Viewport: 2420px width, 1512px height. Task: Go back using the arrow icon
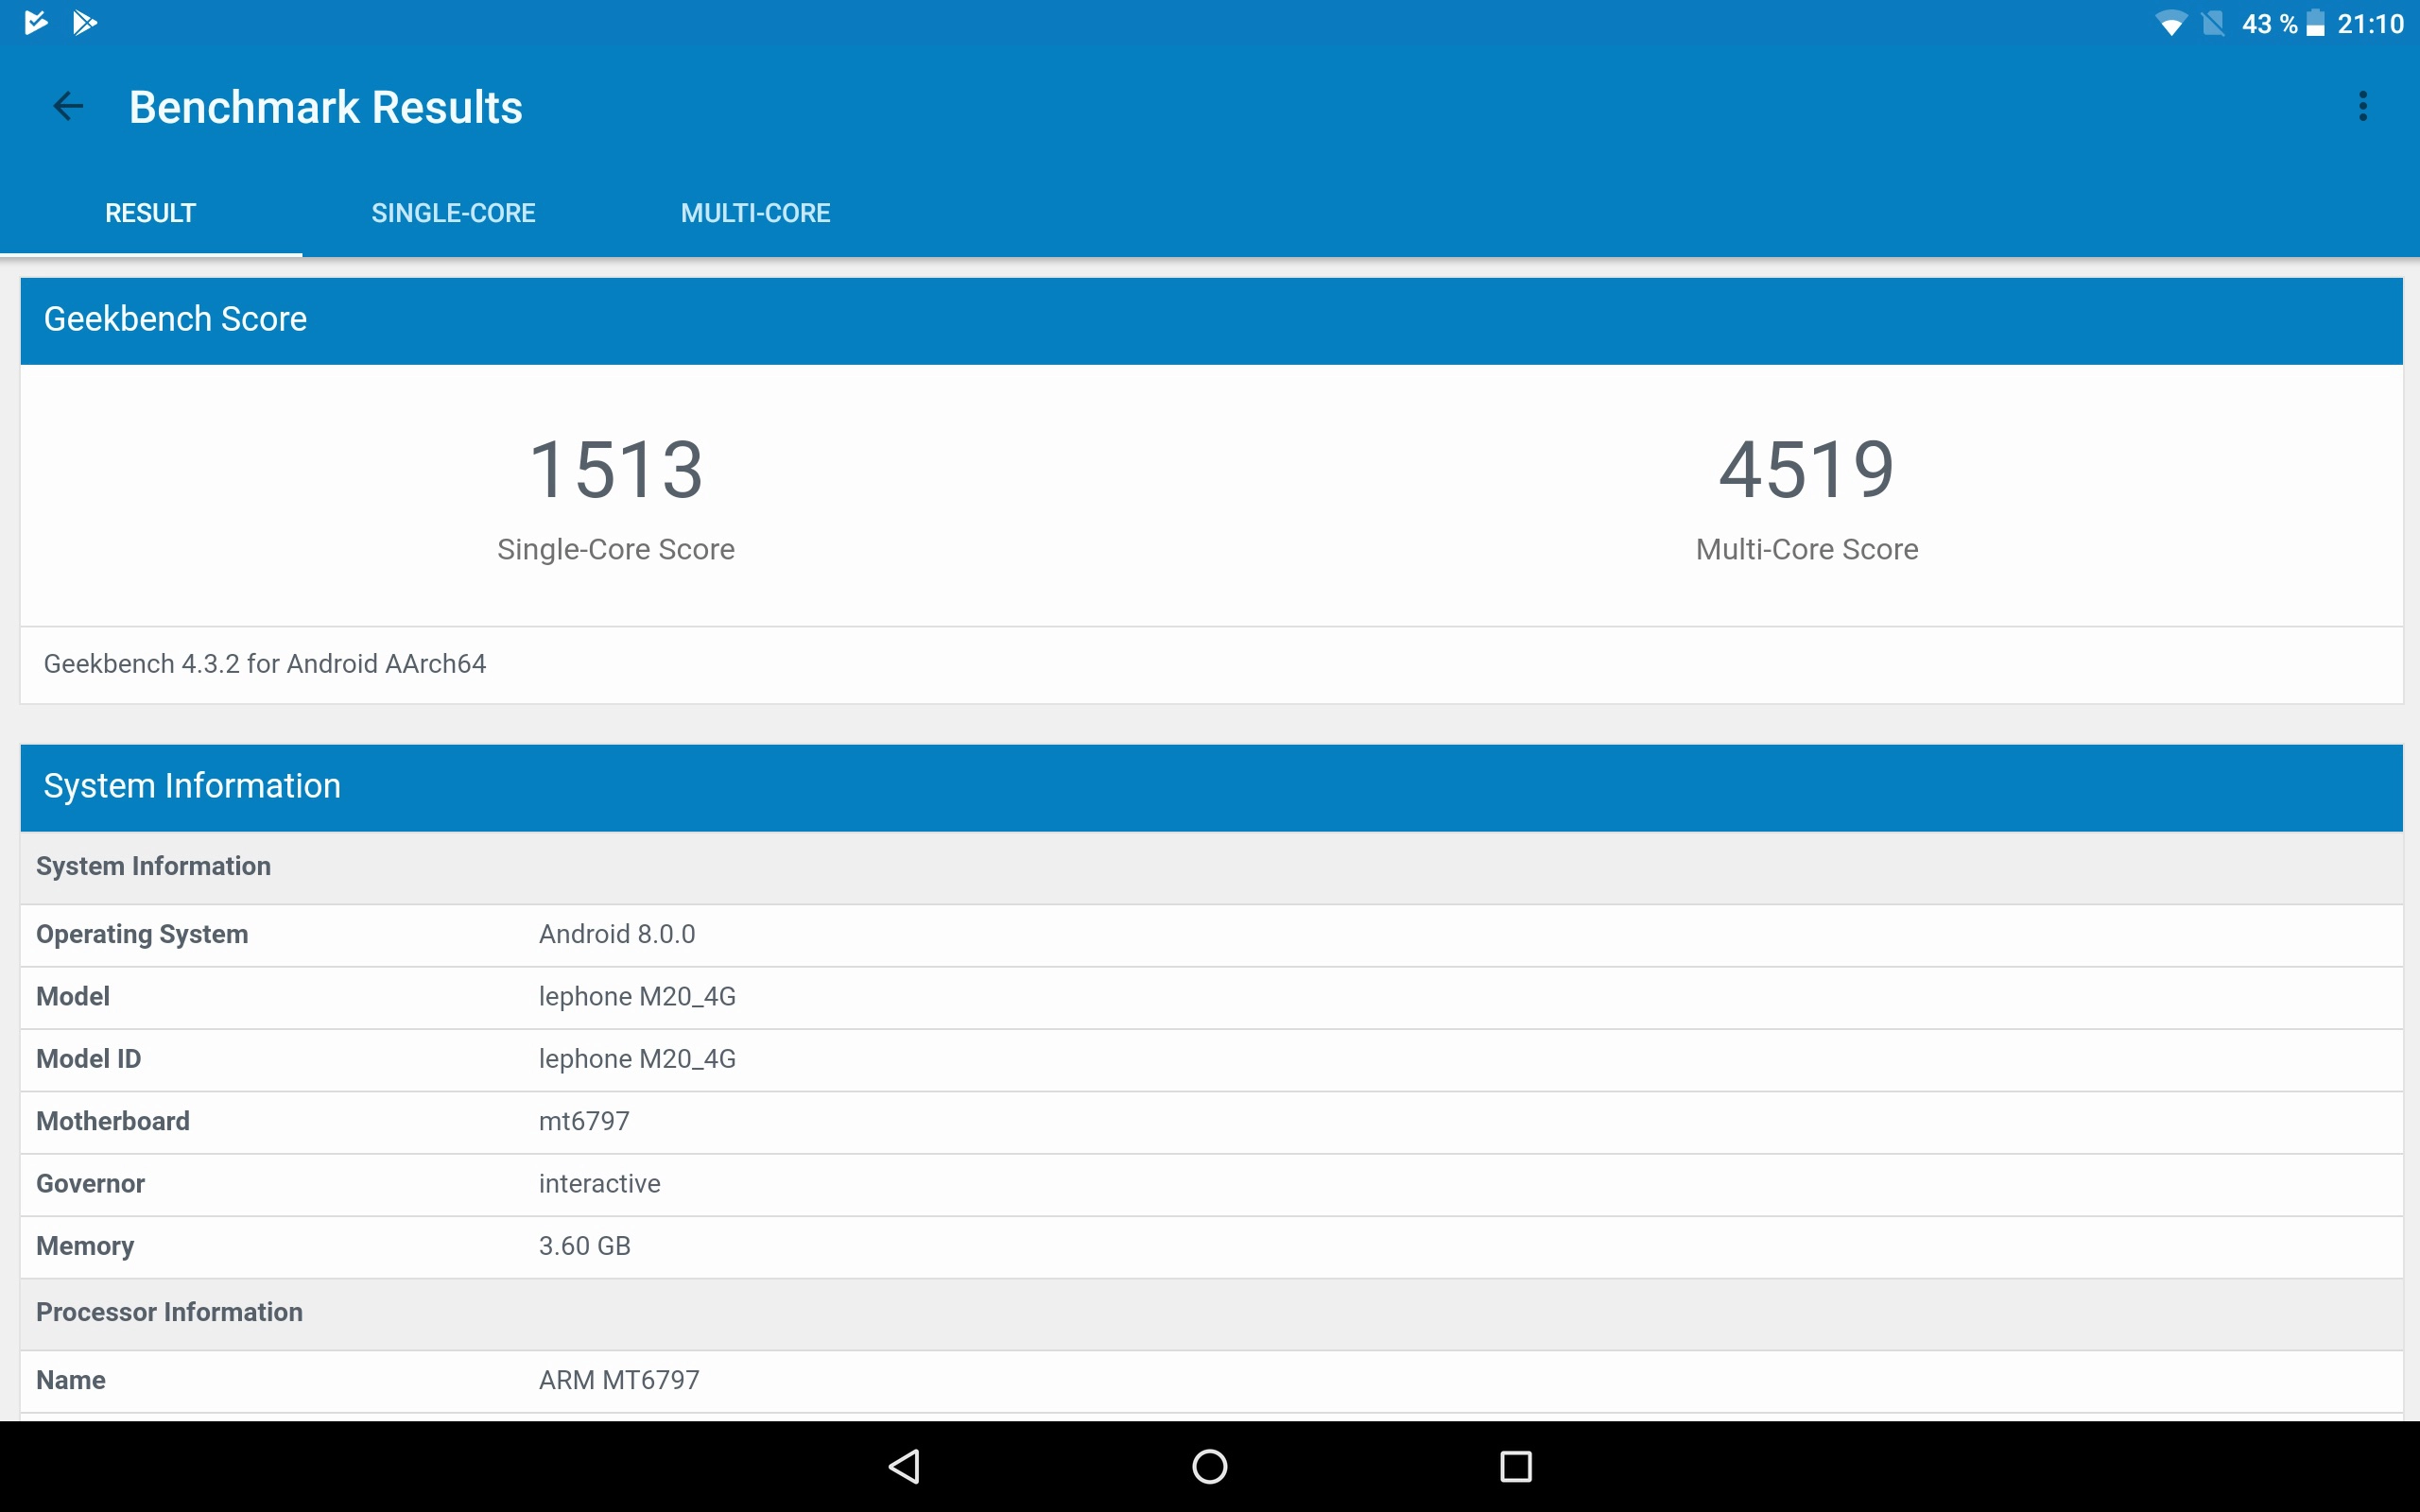[x=68, y=106]
